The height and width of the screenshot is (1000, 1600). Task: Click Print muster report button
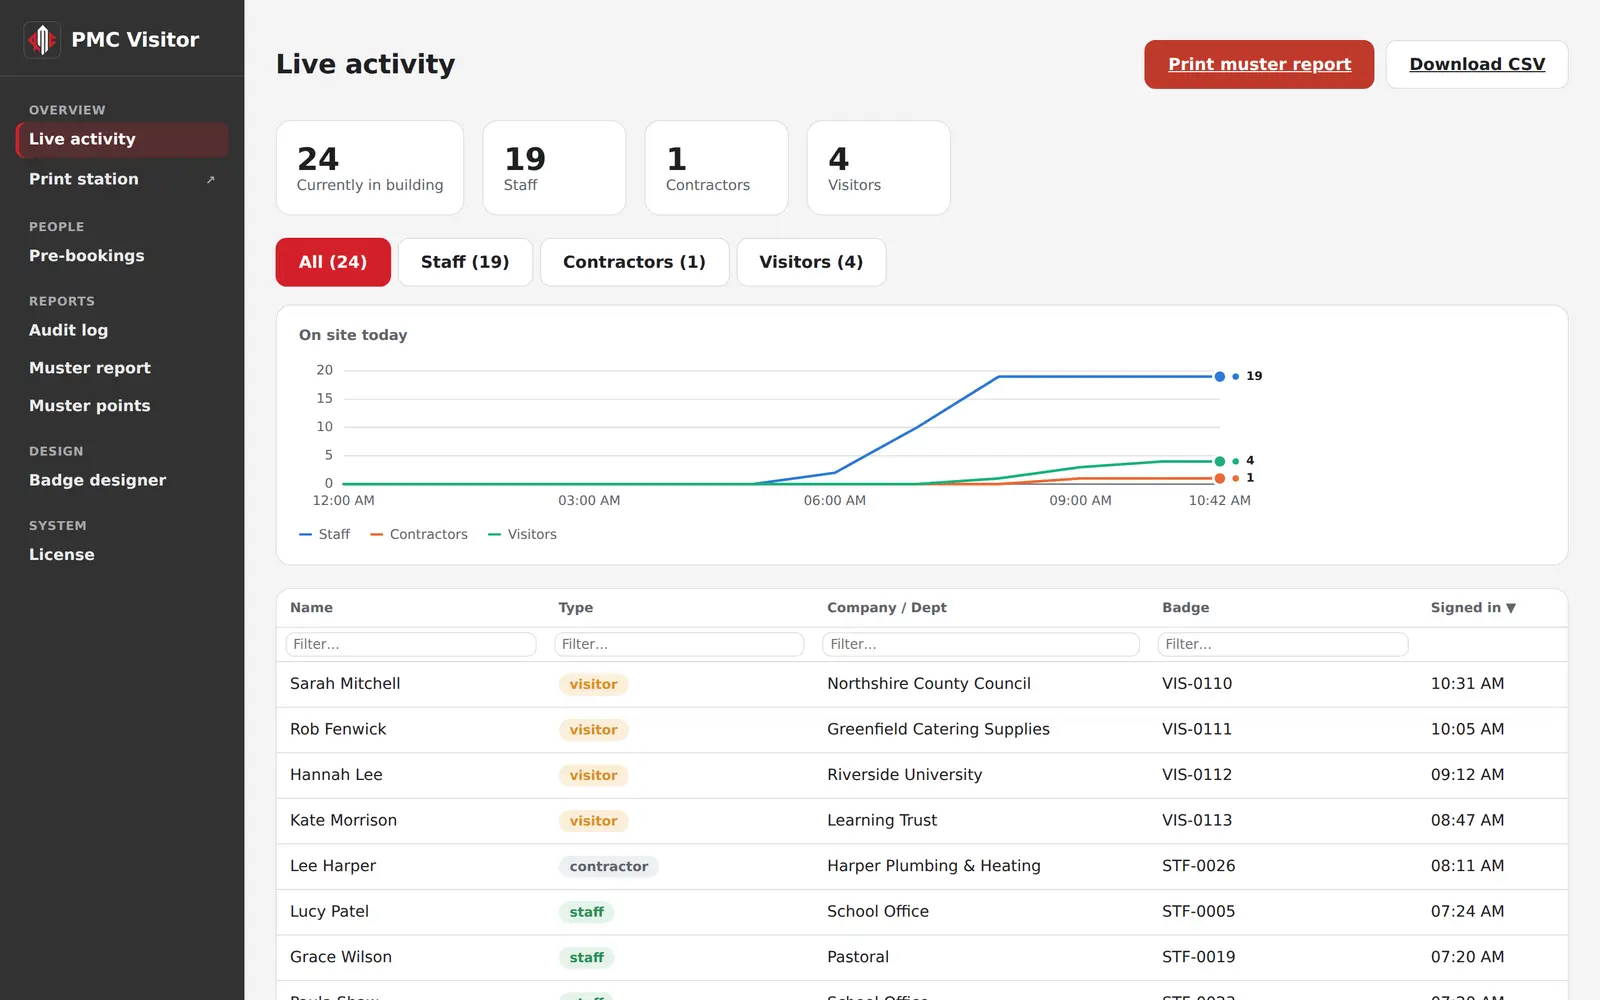click(x=1259, y=64)
